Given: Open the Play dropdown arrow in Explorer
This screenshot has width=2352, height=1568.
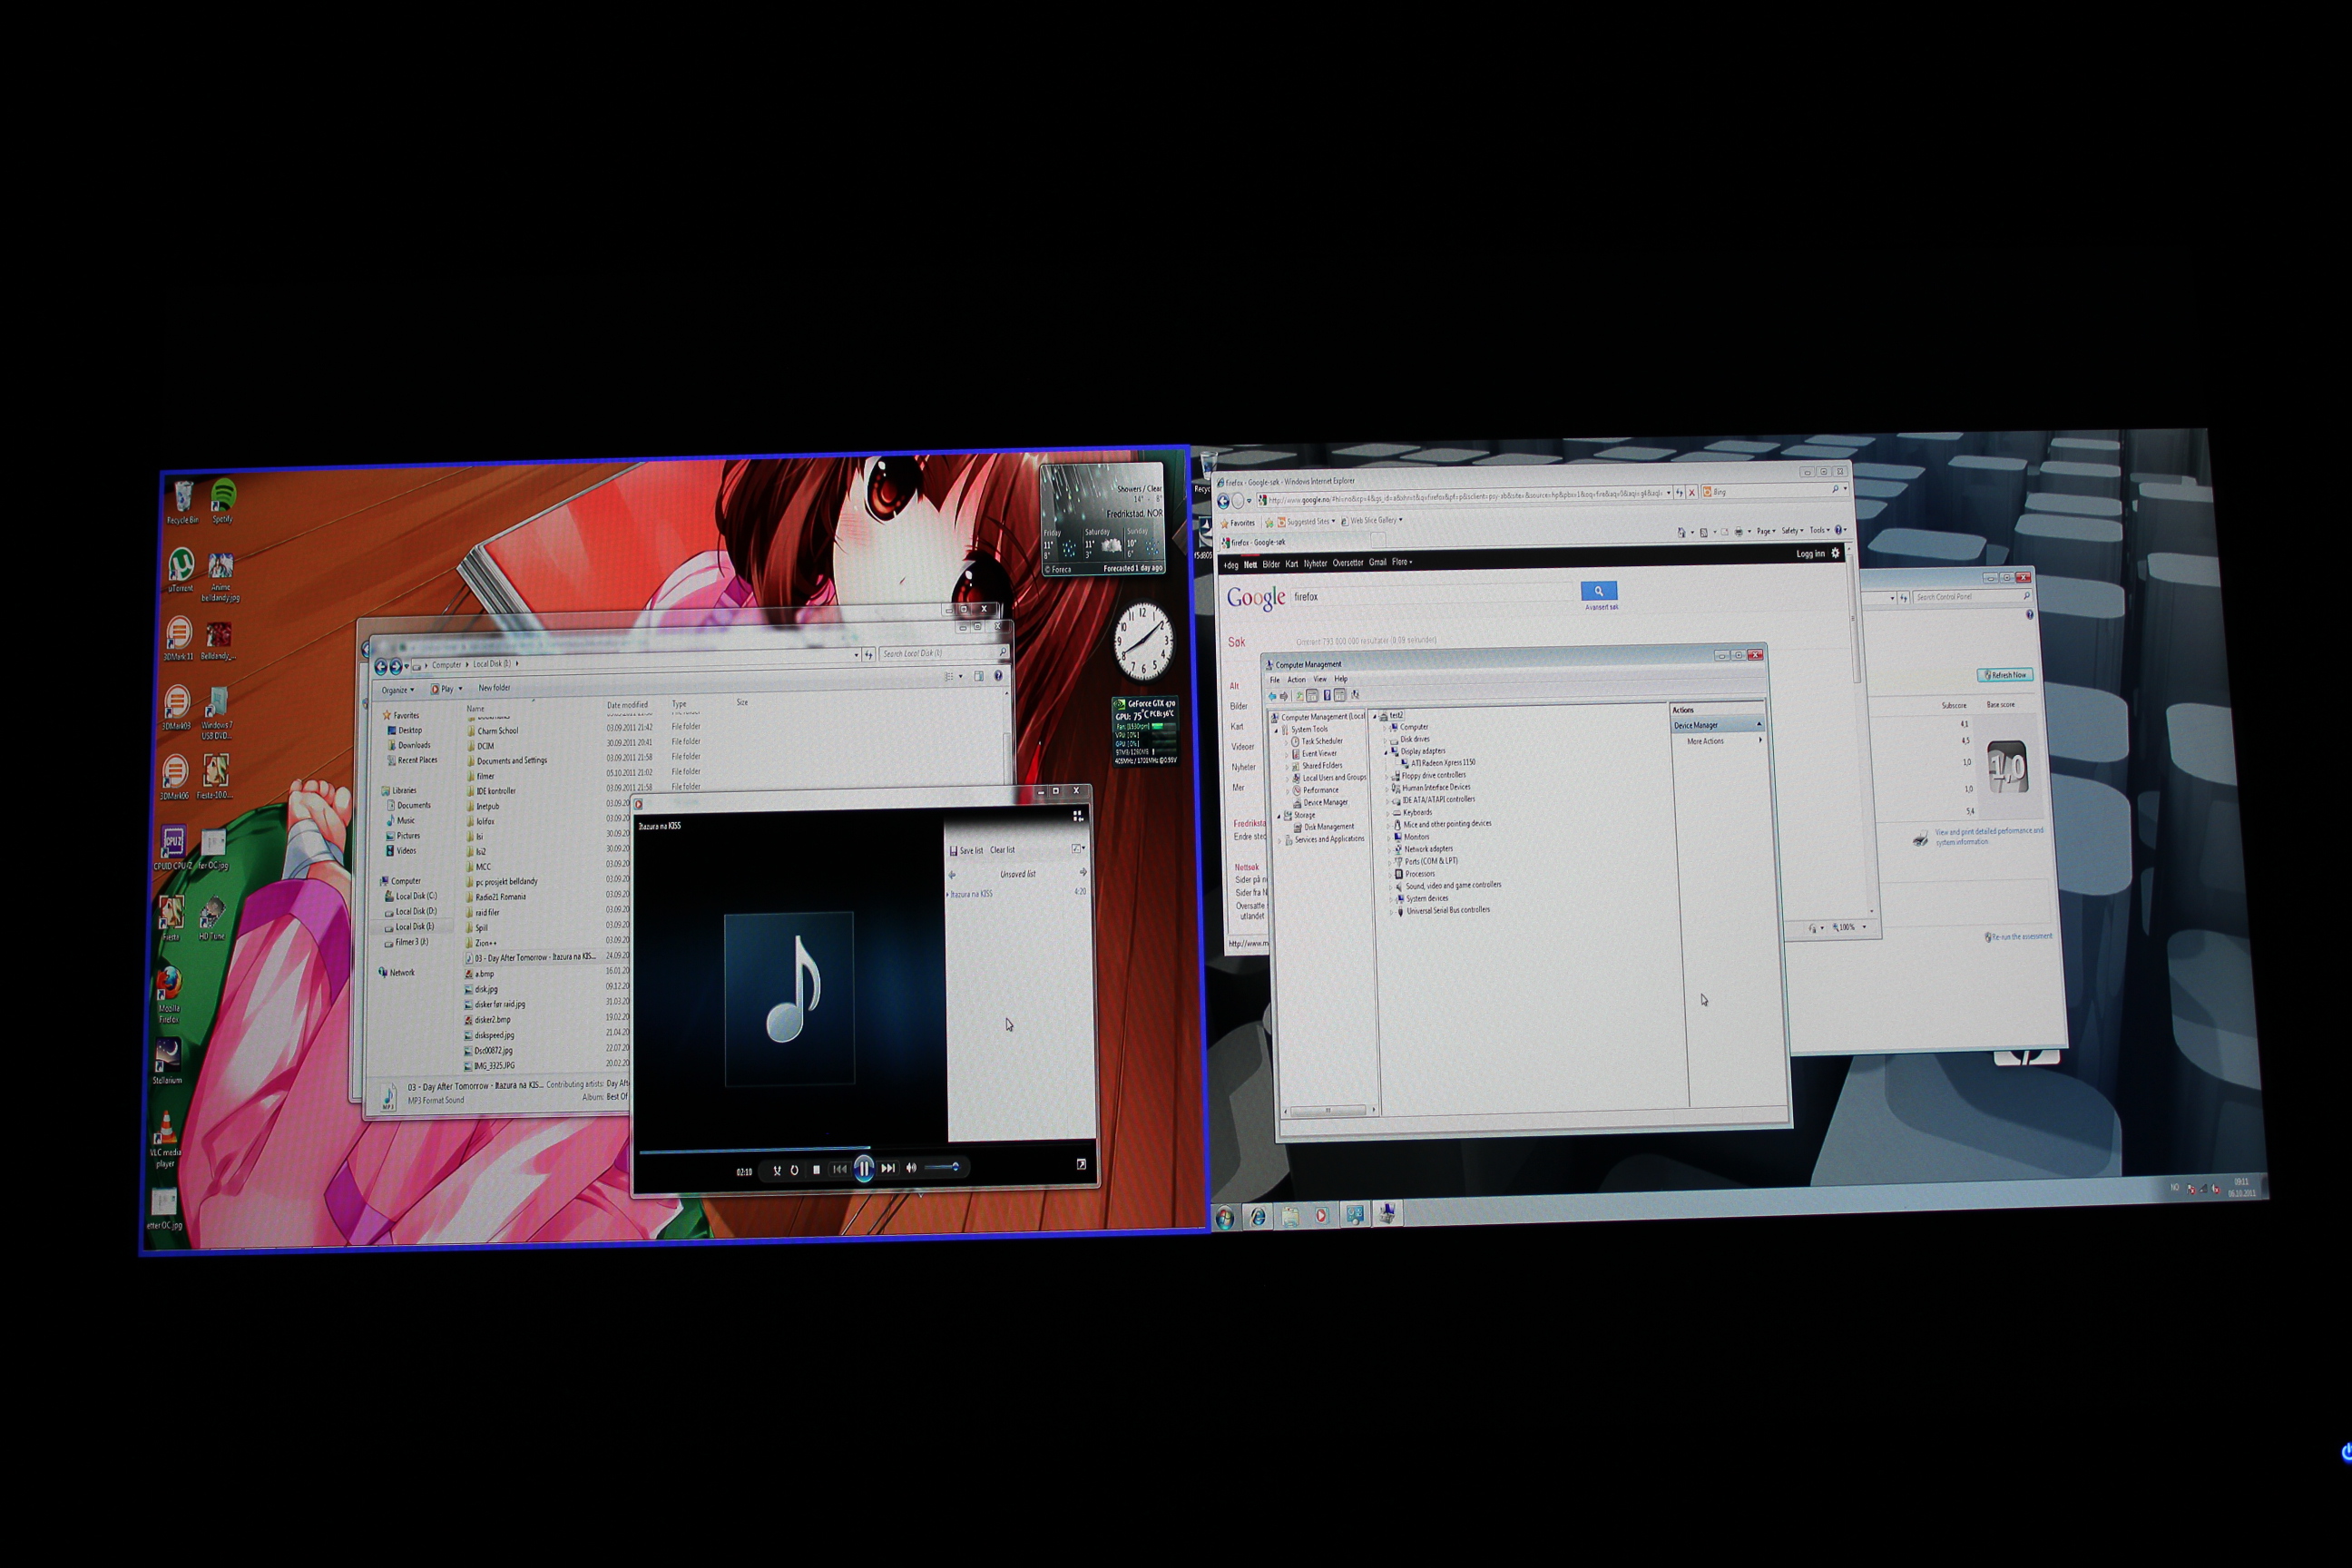Looking at the screenshot, I should [x=460, y=689].
